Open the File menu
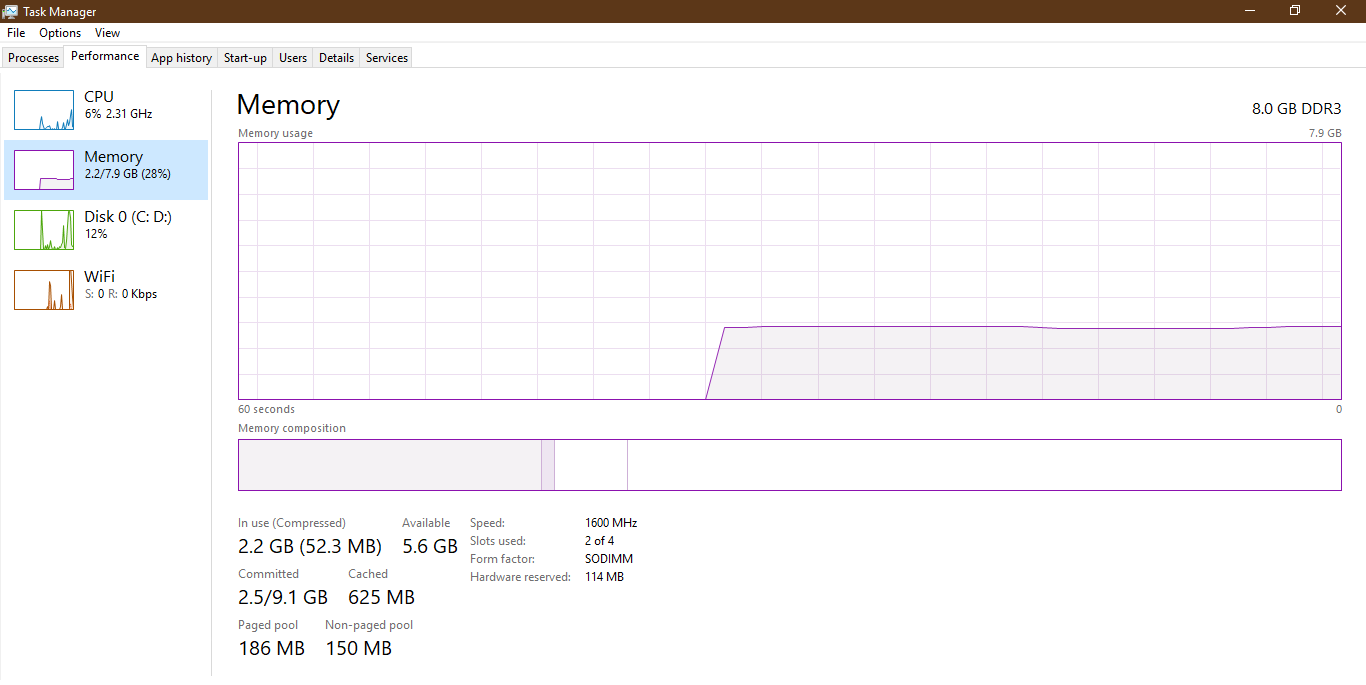Viewport: 1366px width, 685px height. pos(15,32)
